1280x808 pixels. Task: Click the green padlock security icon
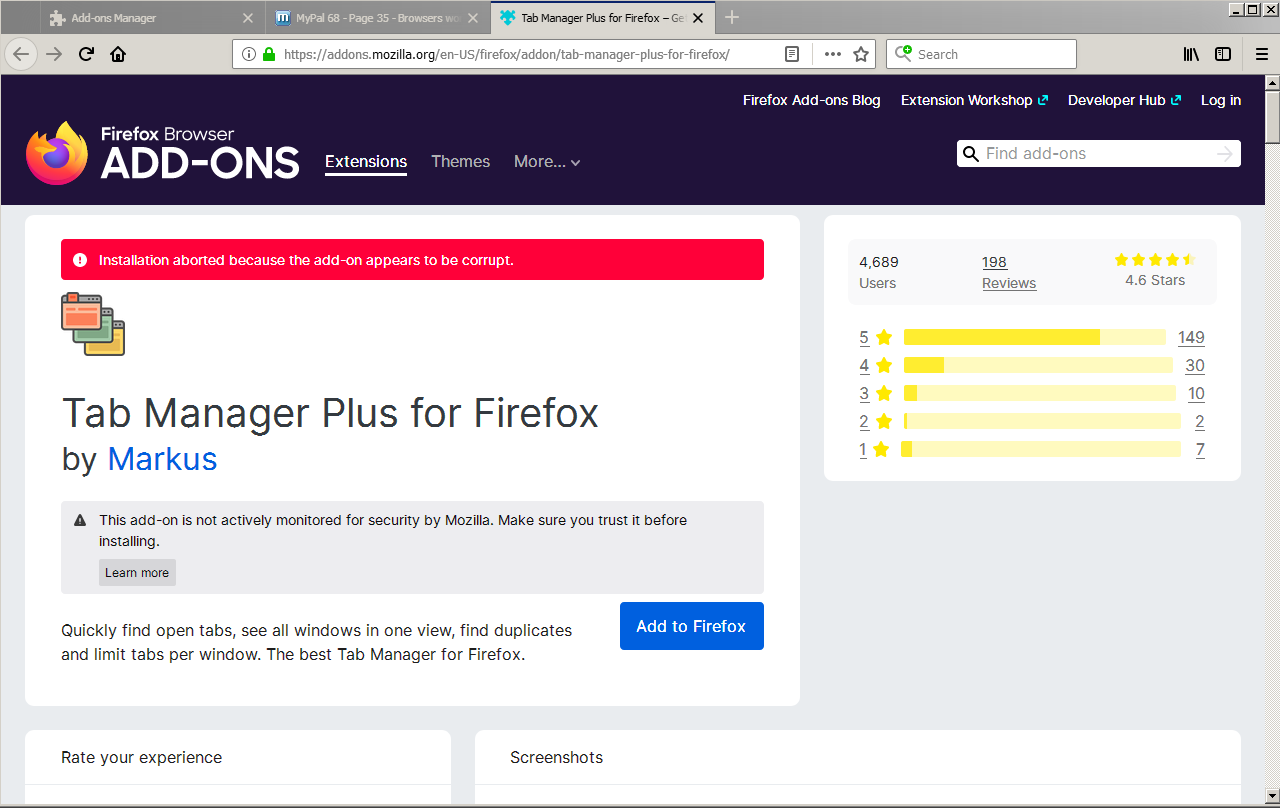click(268, 54)
